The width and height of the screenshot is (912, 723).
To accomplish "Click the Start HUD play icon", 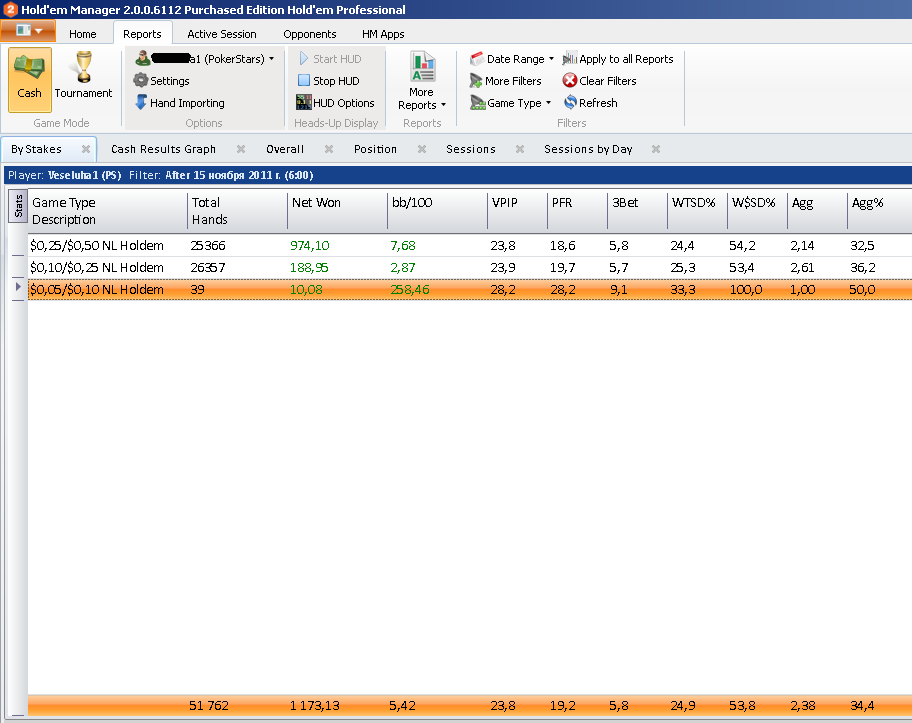I will pos(304,58).
